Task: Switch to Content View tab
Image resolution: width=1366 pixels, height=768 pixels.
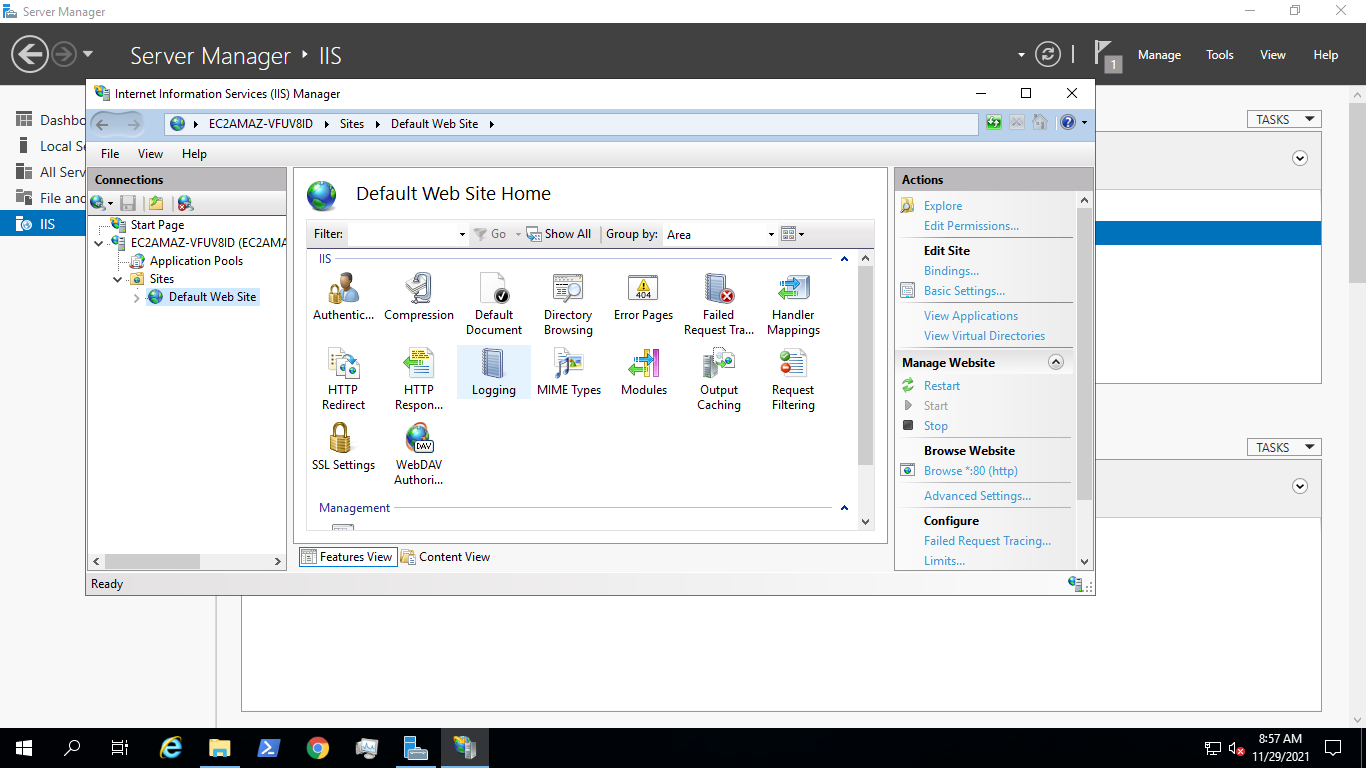Action: click(x=445, y=557)
